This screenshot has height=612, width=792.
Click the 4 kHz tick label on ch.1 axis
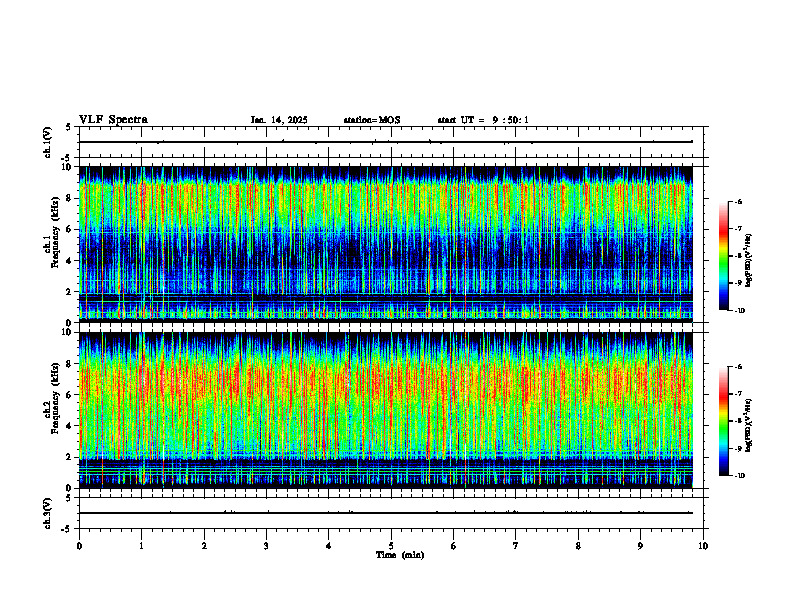click(x=70, y=261)
